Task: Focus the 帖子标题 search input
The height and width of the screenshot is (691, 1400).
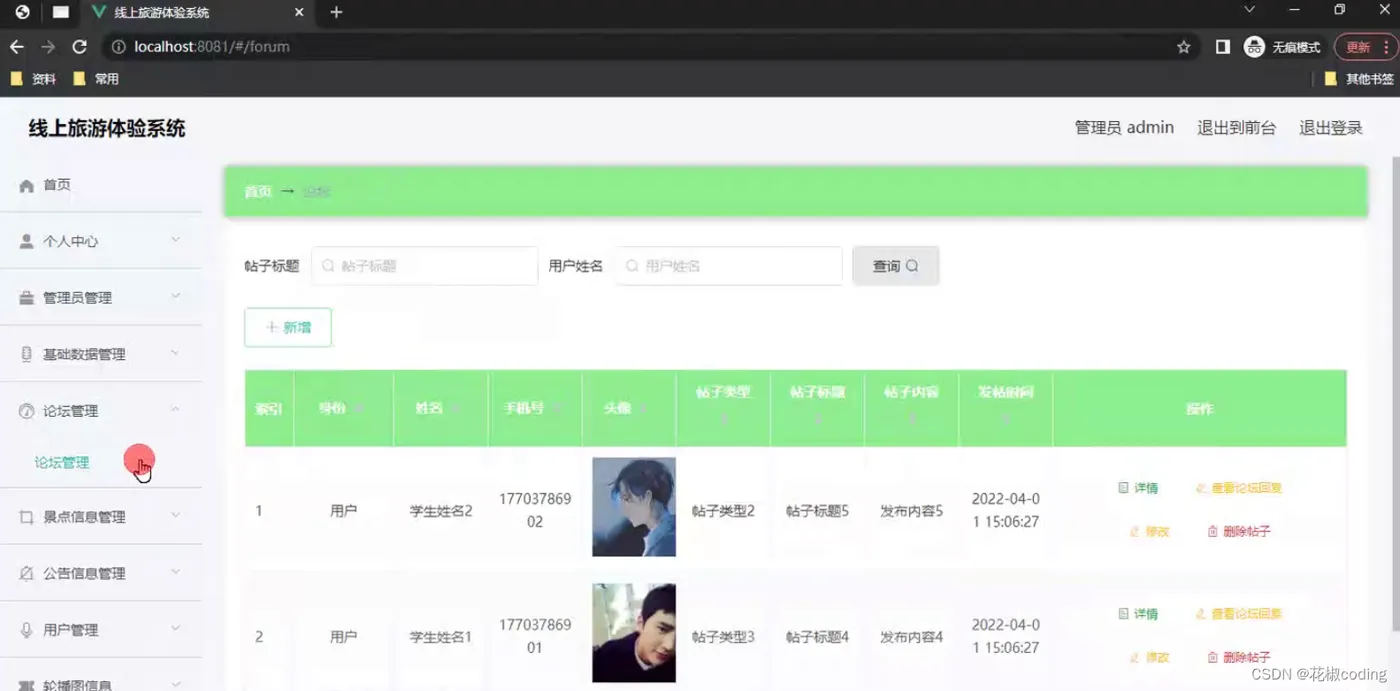Action: (x=425, y=266)
